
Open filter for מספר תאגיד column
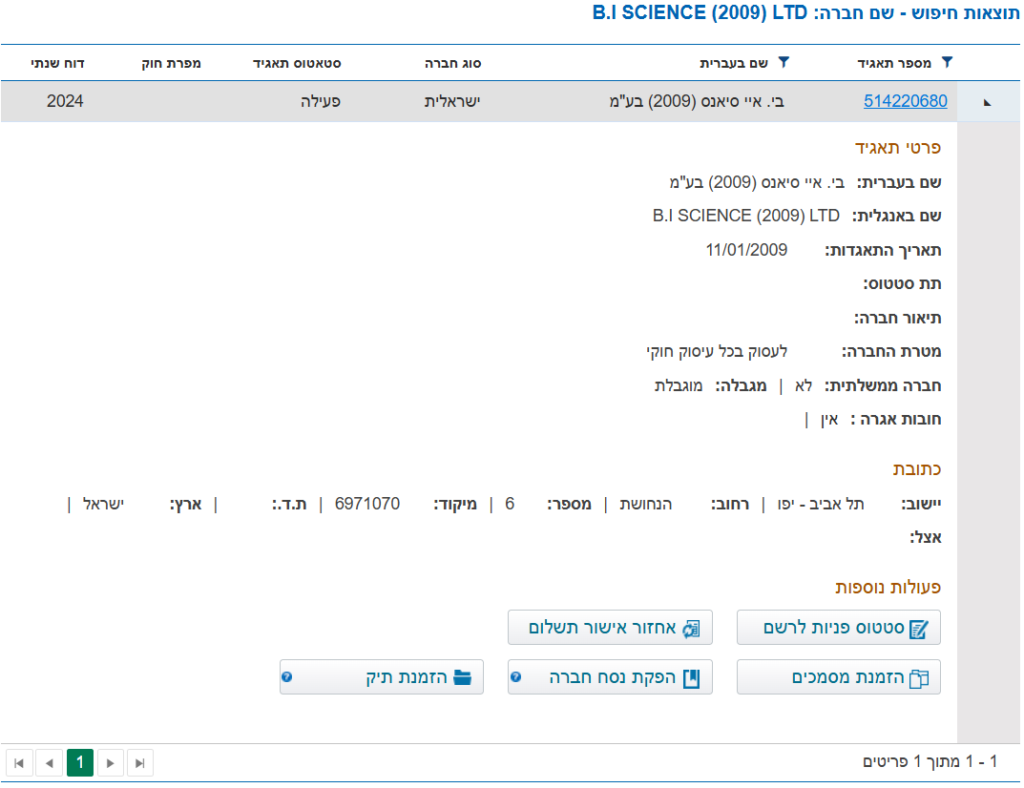(x=947, y=62)
